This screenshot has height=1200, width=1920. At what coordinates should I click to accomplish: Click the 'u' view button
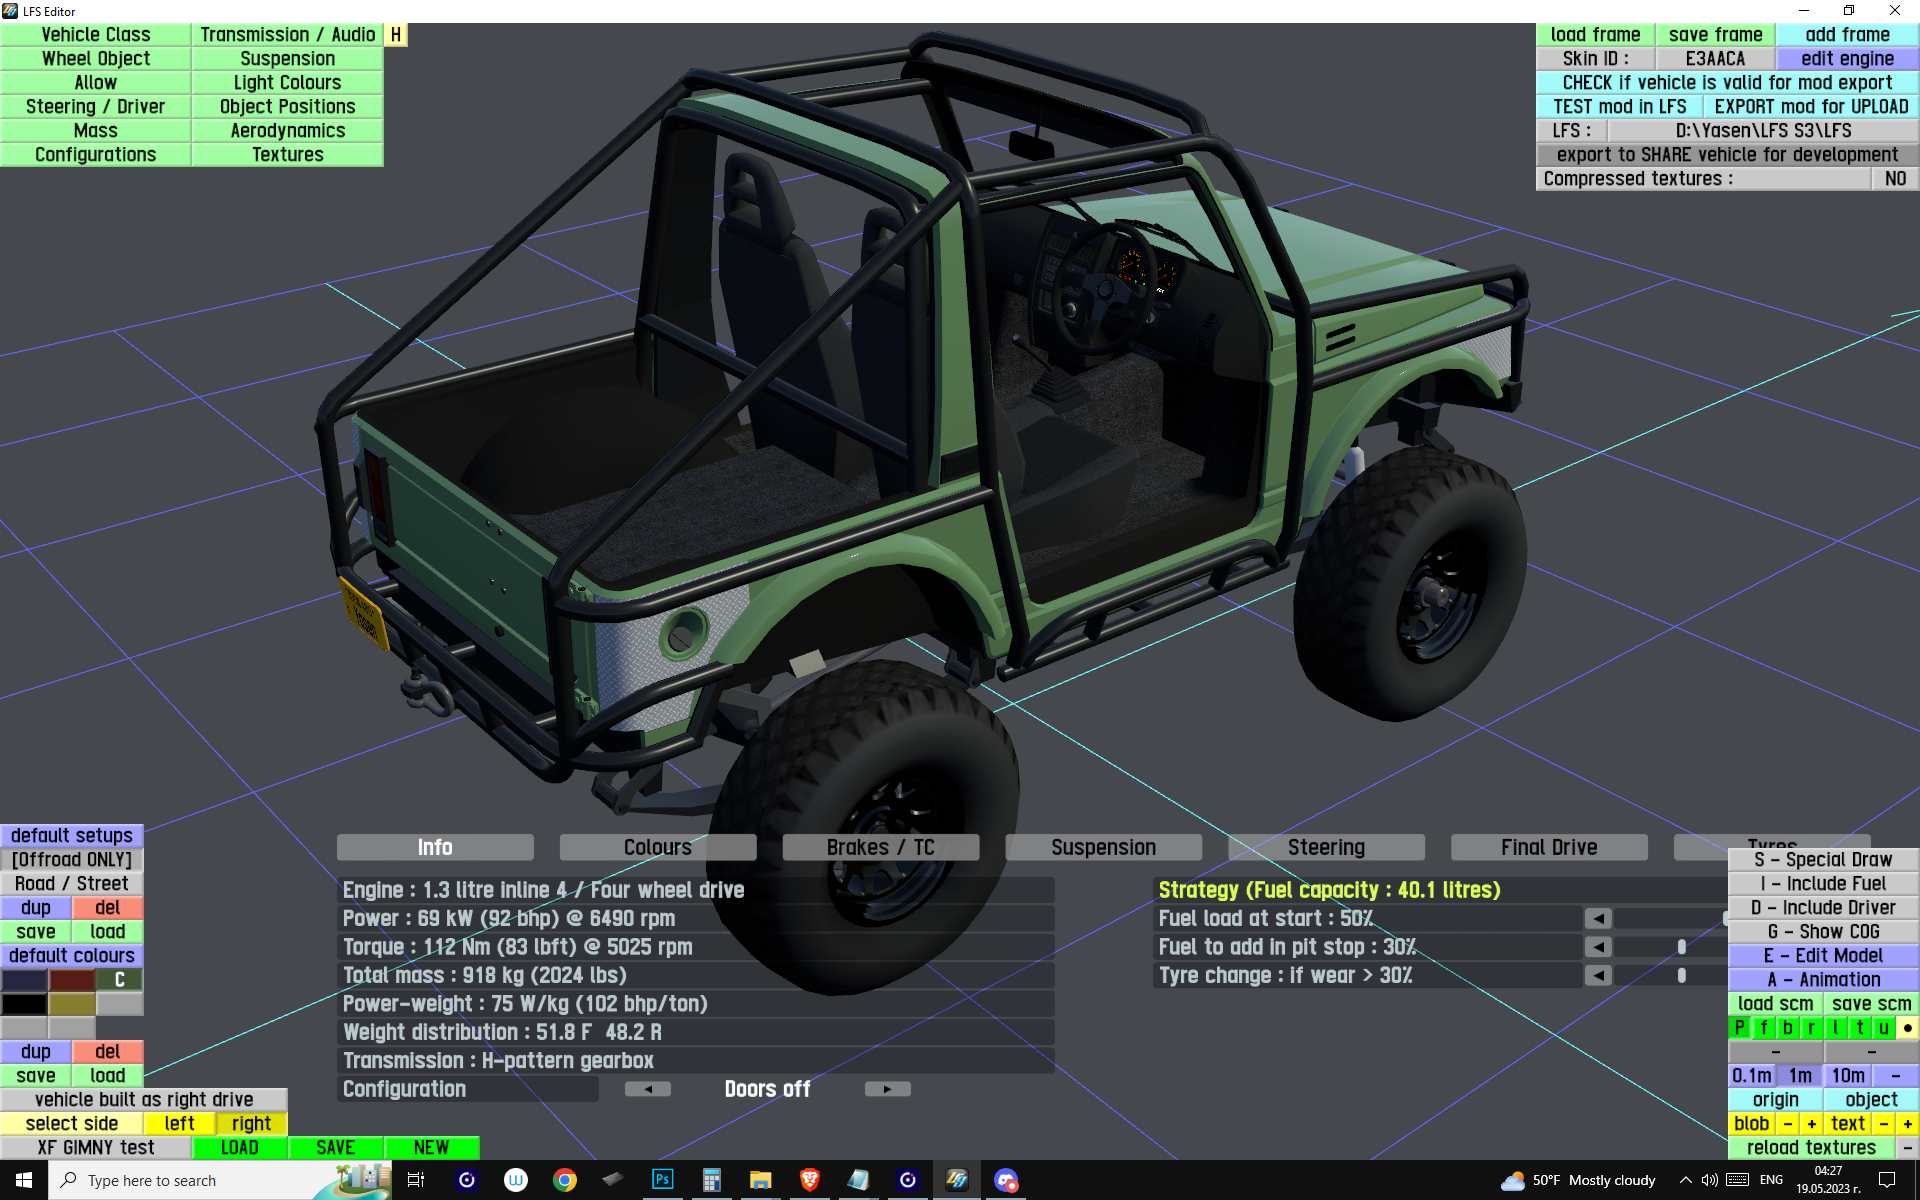(1884, 1028)
